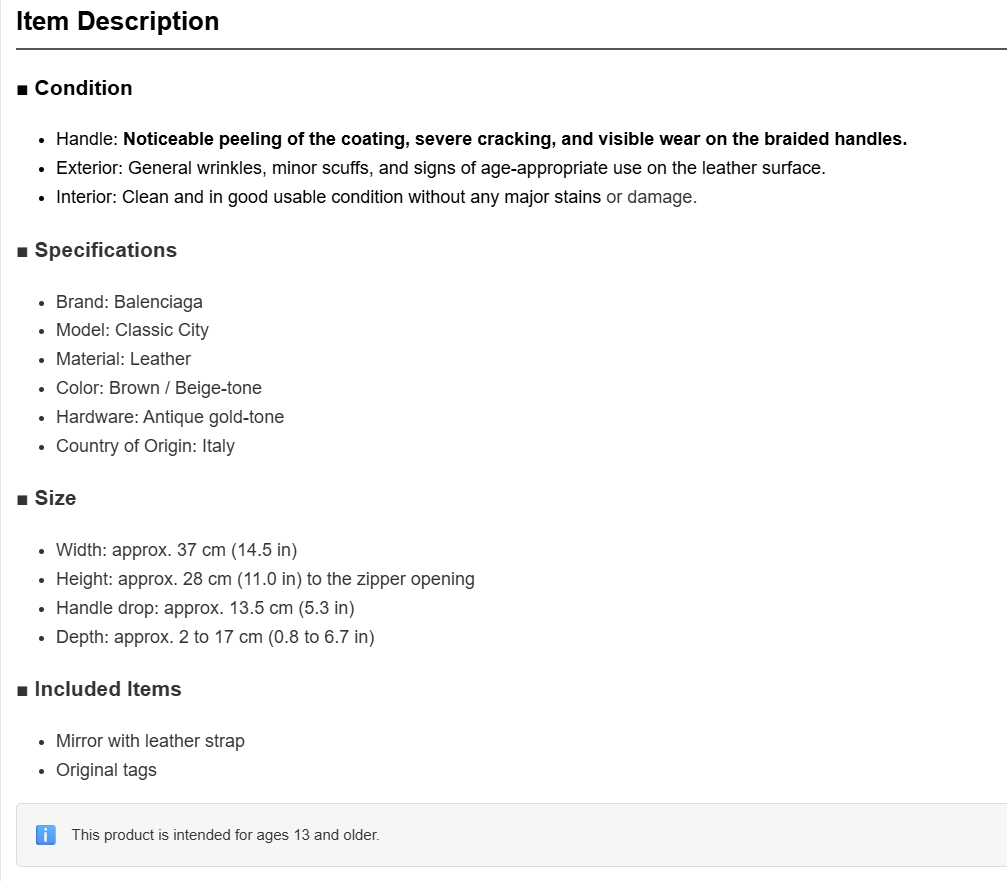Click the Item Description heading
This screenshot has width=1007, height=881.
118,21
